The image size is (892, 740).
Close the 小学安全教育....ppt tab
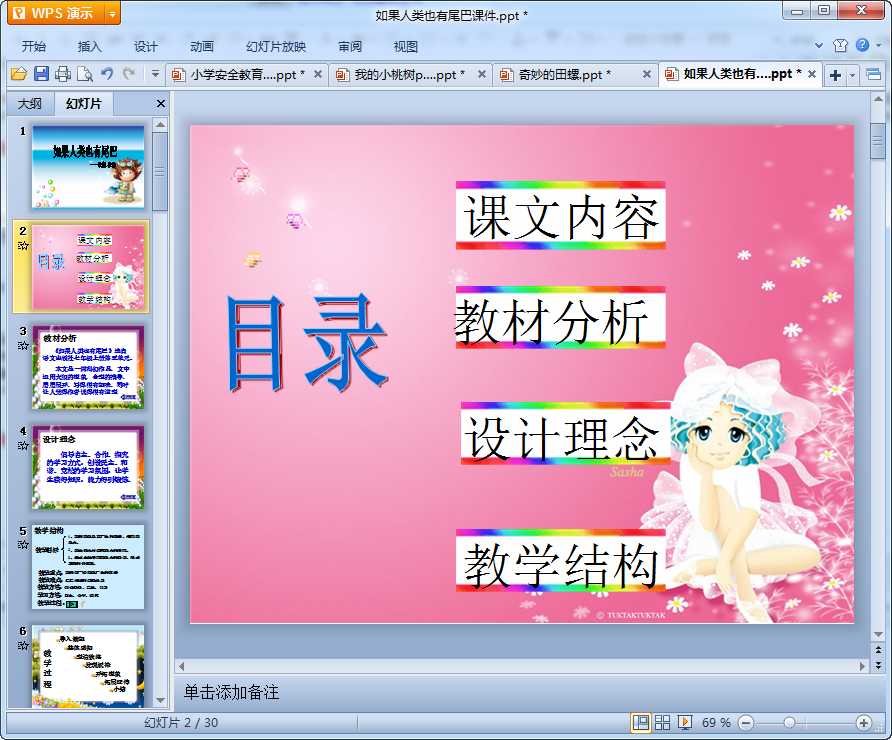318,74
